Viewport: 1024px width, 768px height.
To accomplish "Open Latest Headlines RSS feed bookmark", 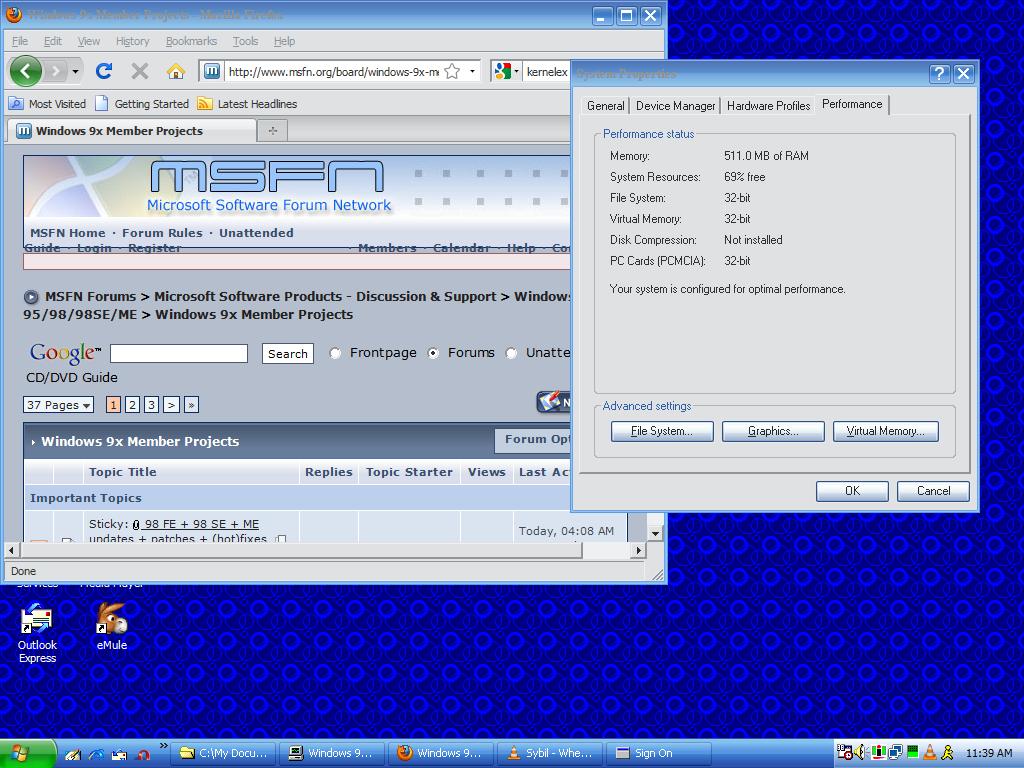I will (x=247, y=104).
